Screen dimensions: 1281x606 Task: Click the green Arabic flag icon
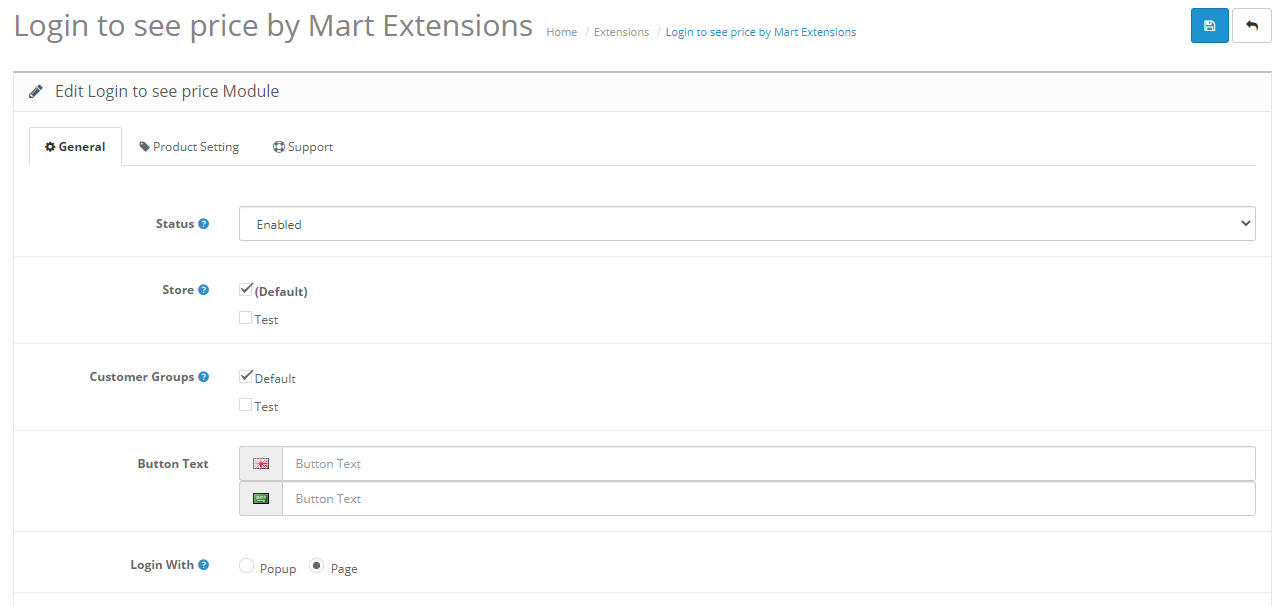click(261, 498)
